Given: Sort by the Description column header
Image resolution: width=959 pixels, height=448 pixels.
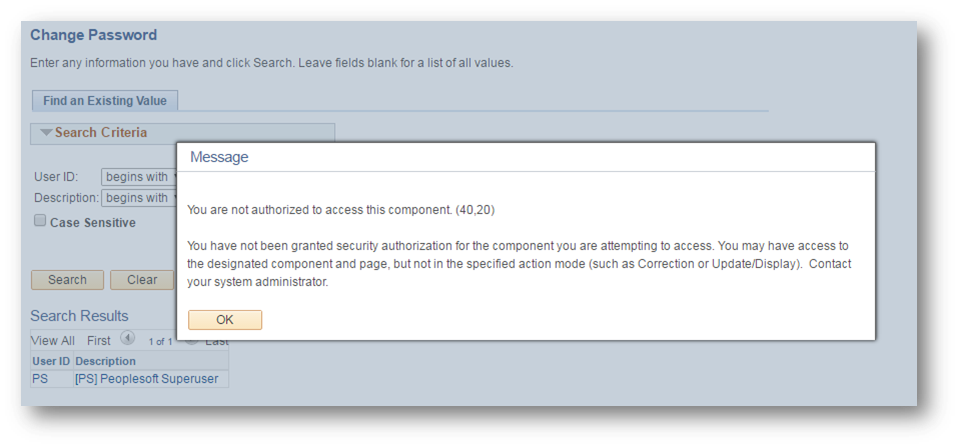Looking at the screenshot, I should pos(105,361).
